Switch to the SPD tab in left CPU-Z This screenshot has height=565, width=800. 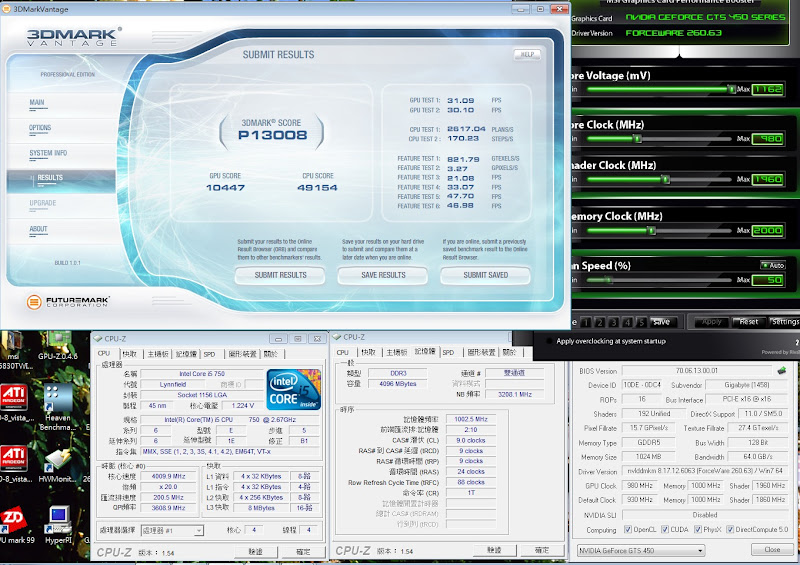pyautogui.click(x=209, y=354)
